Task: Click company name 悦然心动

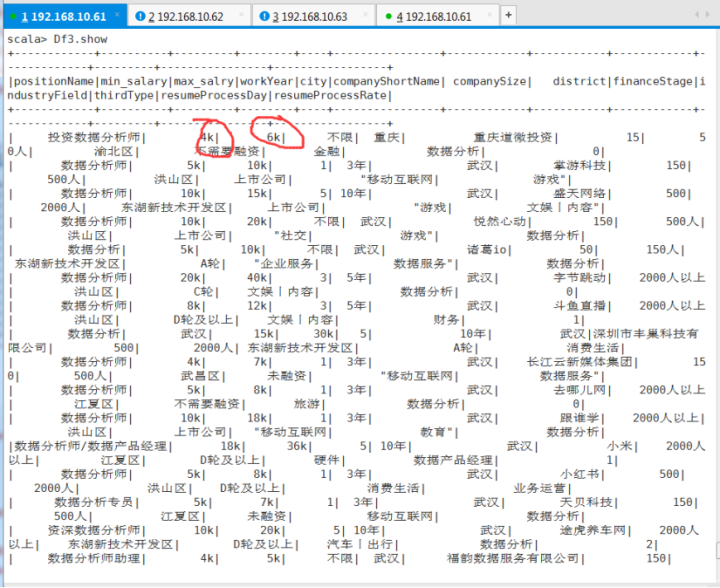Action: point(500,221)
